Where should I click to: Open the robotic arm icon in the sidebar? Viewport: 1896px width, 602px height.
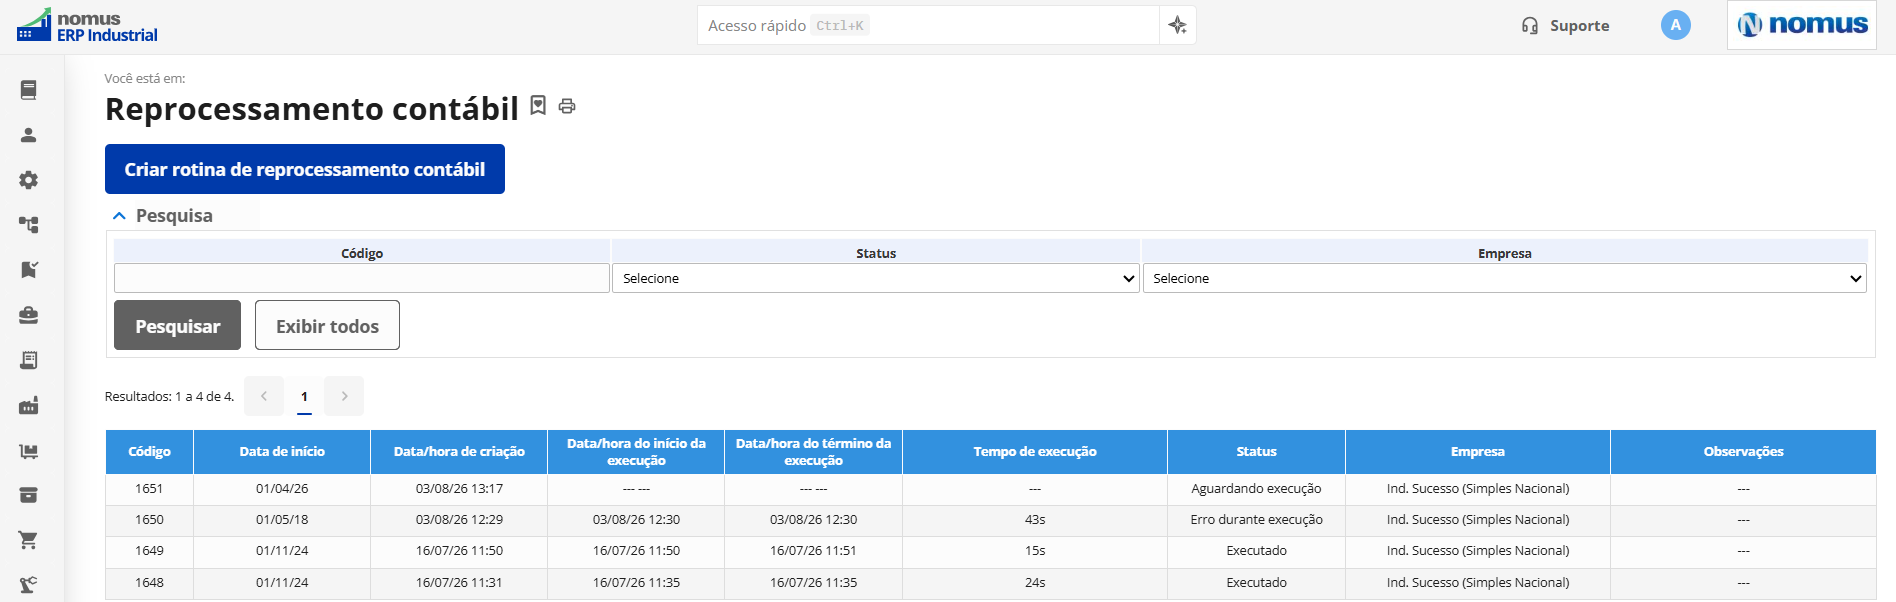pyautogui.click(x=29, y=585)
